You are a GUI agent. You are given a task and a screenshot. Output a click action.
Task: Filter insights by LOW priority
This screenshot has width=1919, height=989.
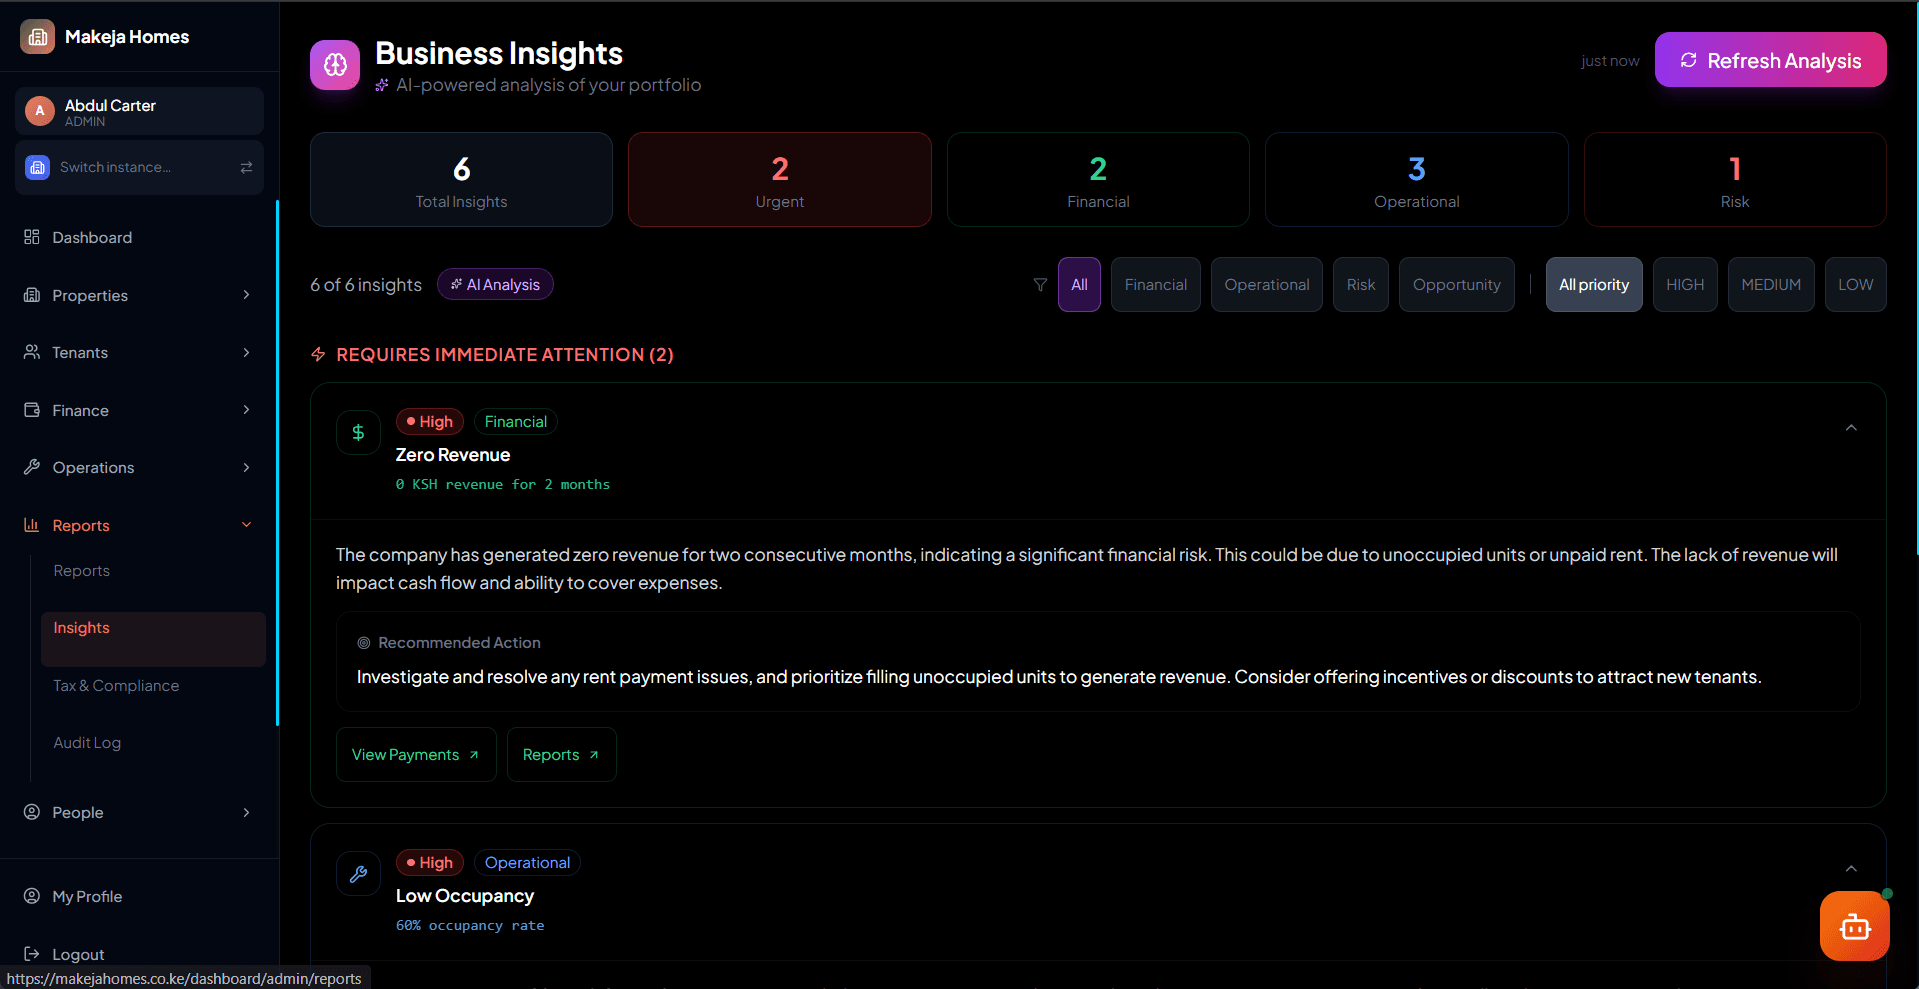point(1856,285)
